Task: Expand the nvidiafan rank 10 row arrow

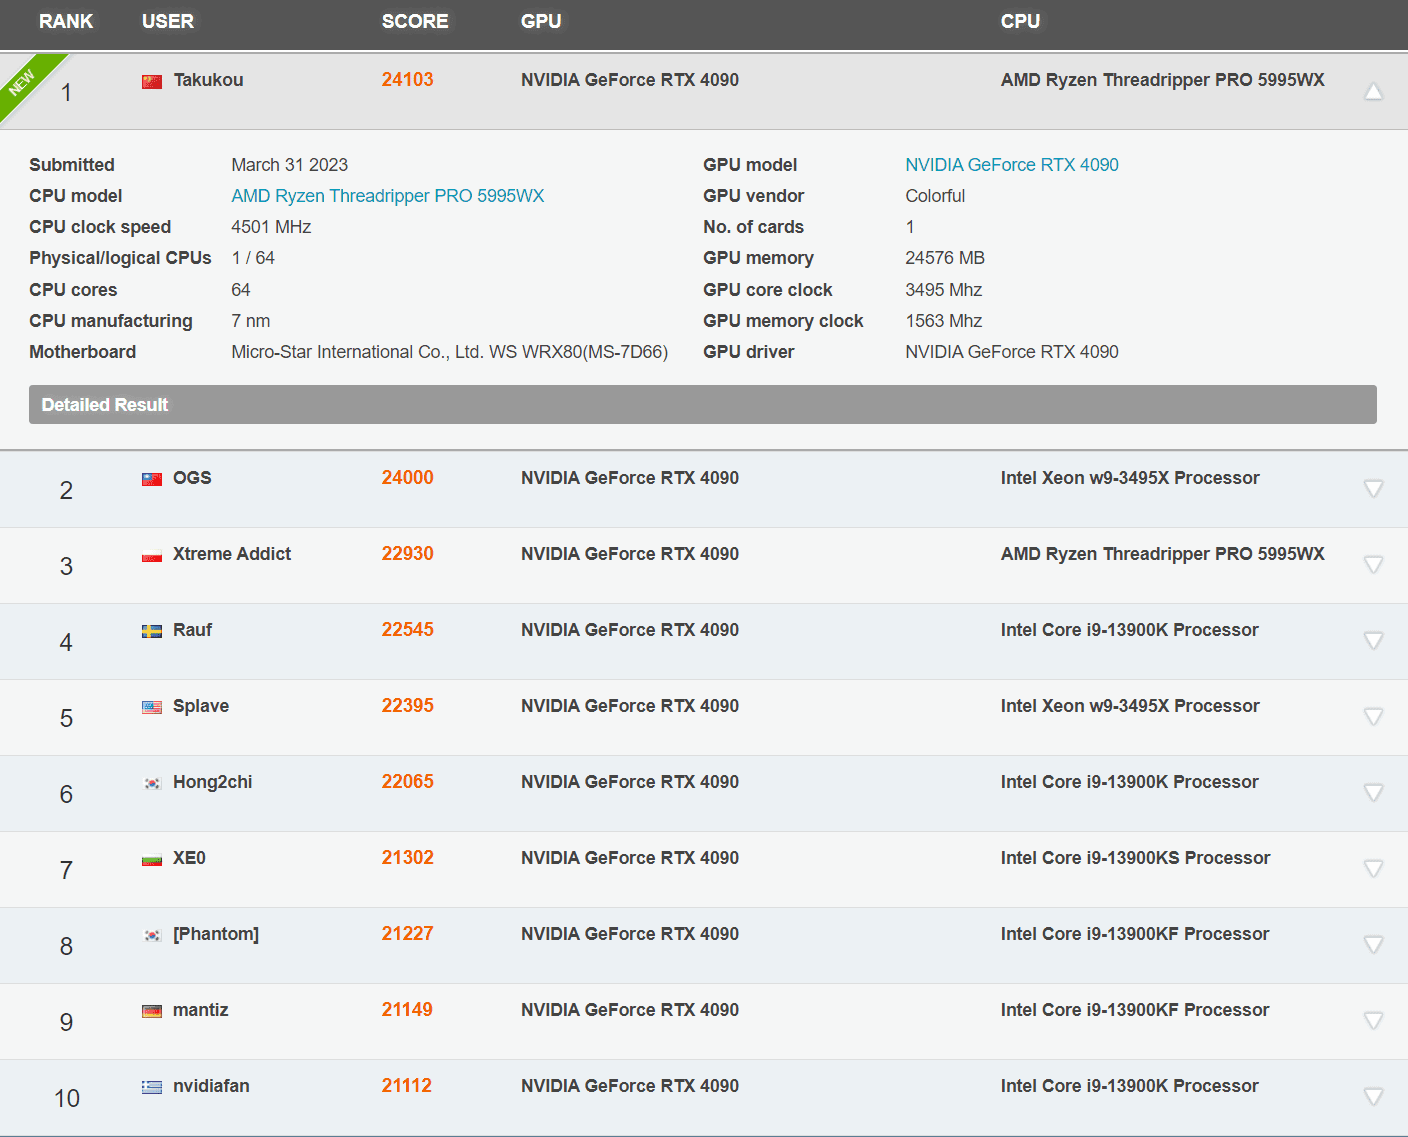Action: click(1373, 1097)
